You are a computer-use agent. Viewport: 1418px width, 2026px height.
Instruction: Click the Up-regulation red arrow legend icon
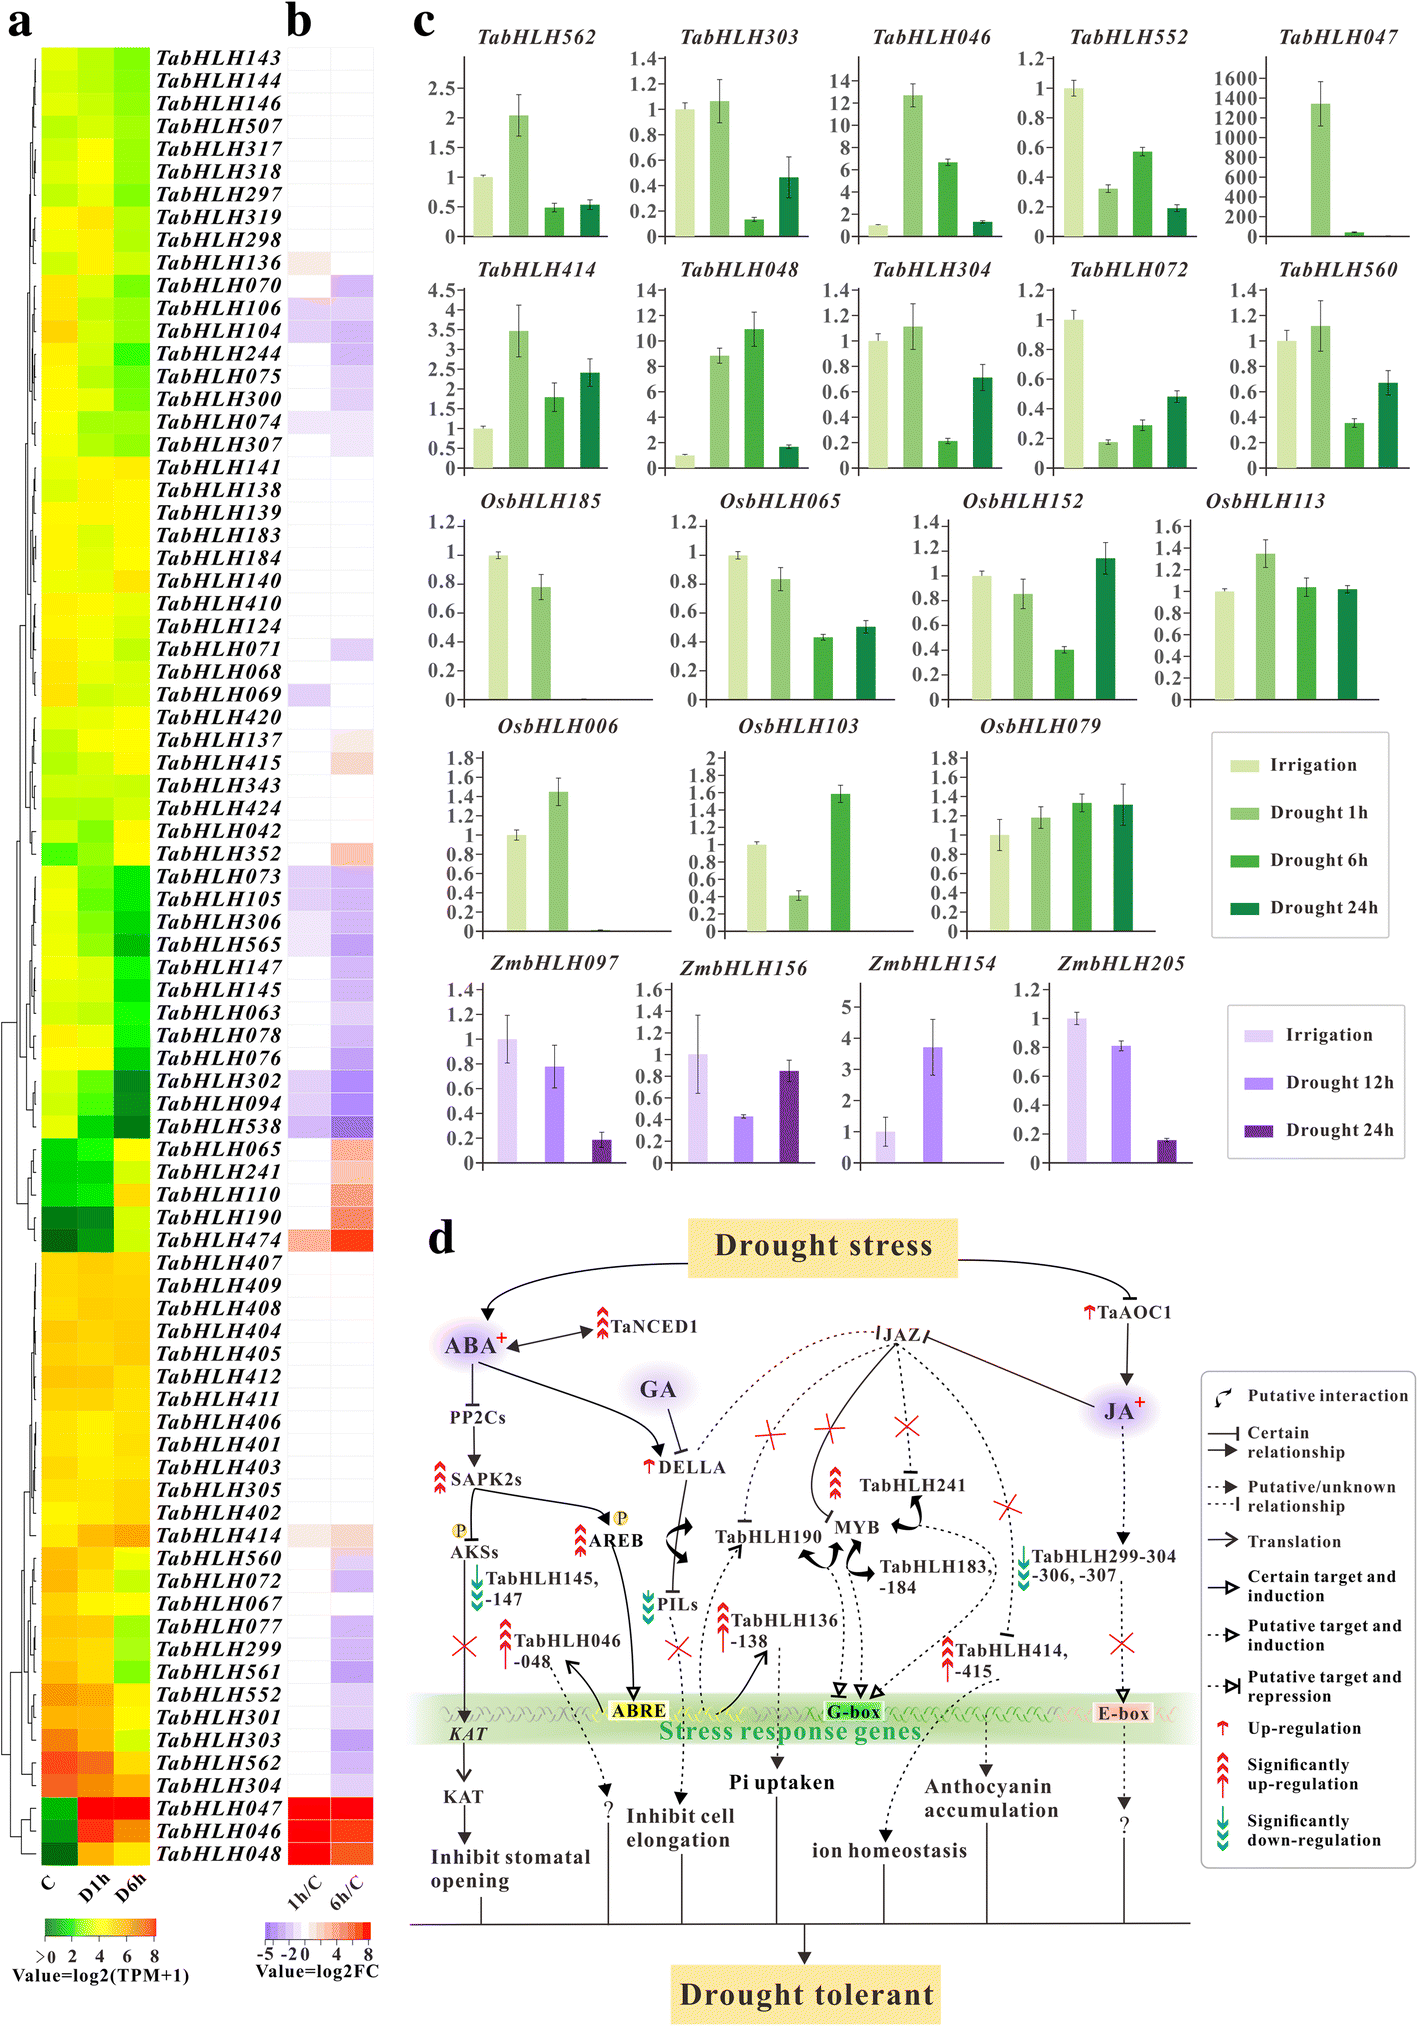1222,1728
